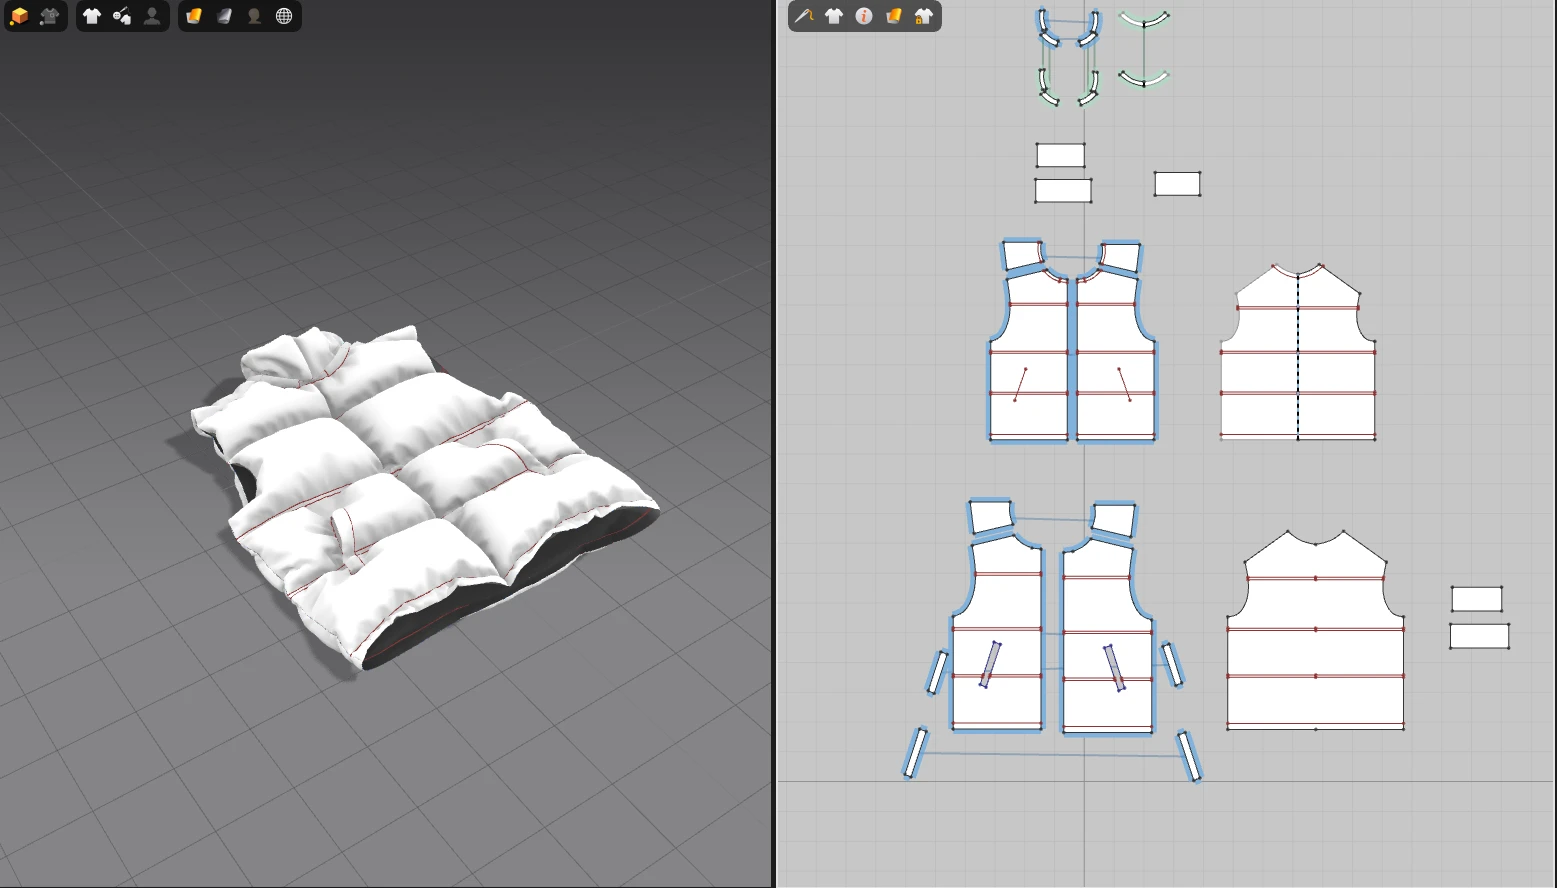Image resolution: width=1557 pixels, height=888 pixels.
Task: Toggle the wireframe globe grid icon
Action: [284, 16]
